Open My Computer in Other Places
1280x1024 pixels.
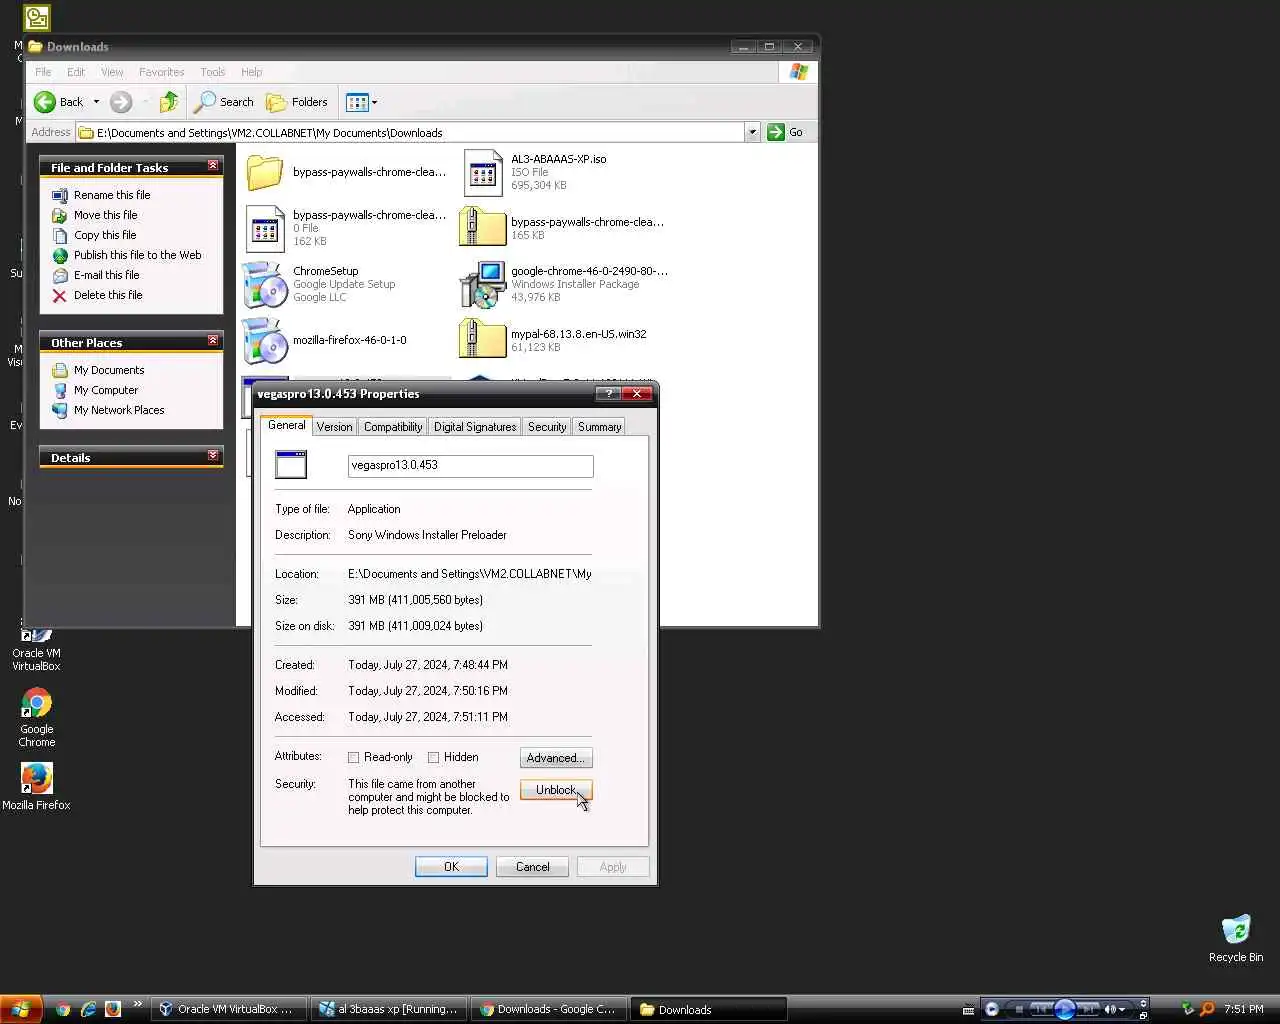coord(106,390)
